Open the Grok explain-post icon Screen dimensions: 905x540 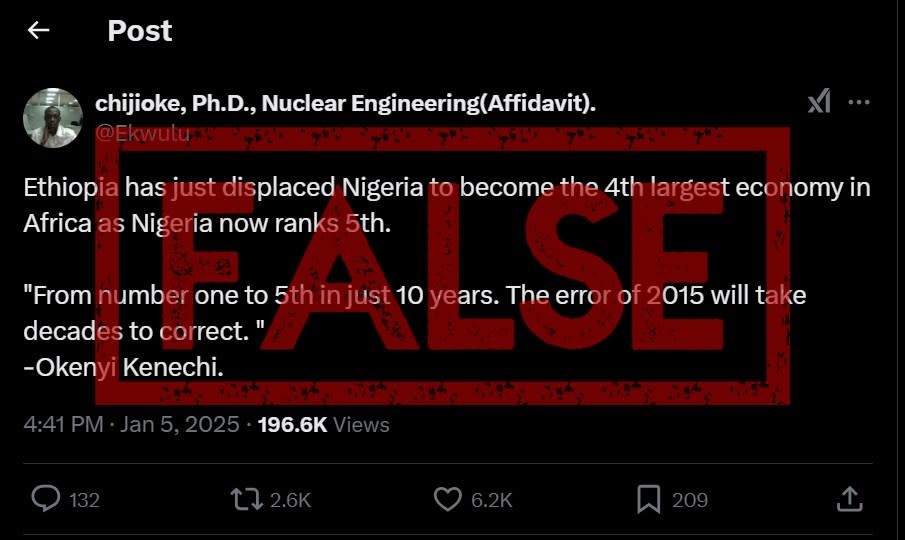tap(819, 102)
